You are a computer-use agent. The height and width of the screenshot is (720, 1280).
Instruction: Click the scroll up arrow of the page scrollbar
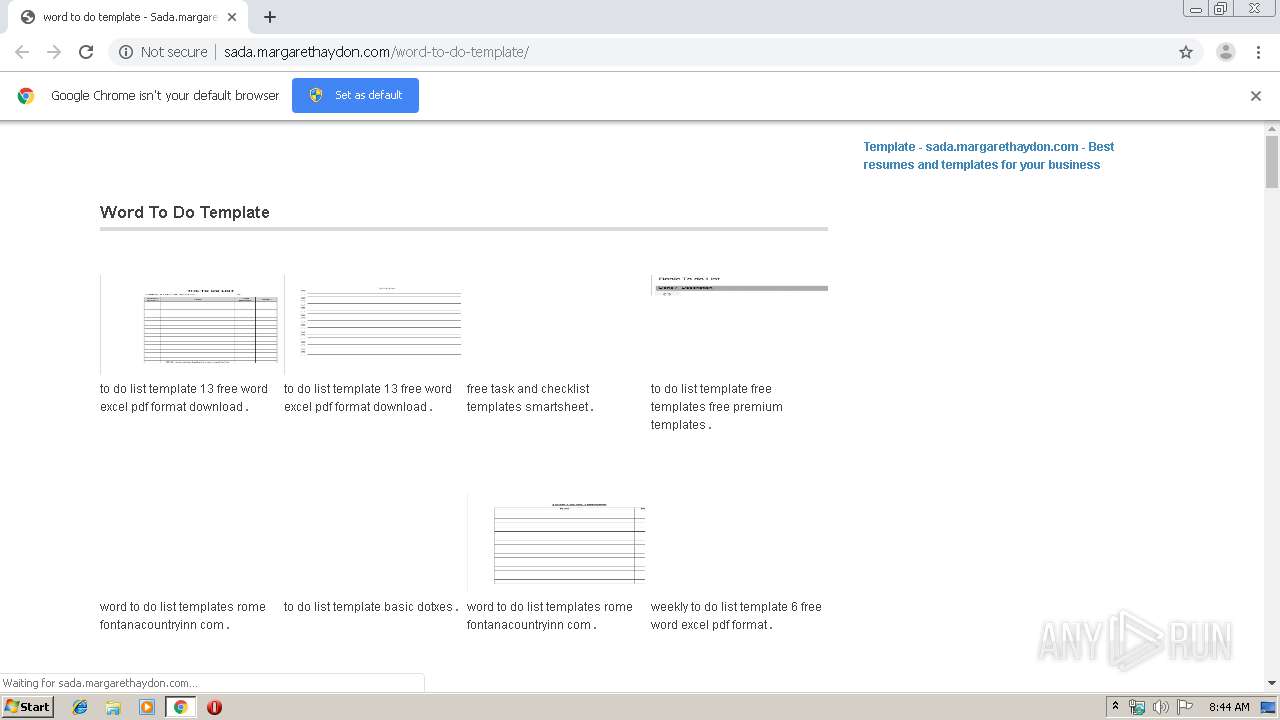tap(1272, 129)
